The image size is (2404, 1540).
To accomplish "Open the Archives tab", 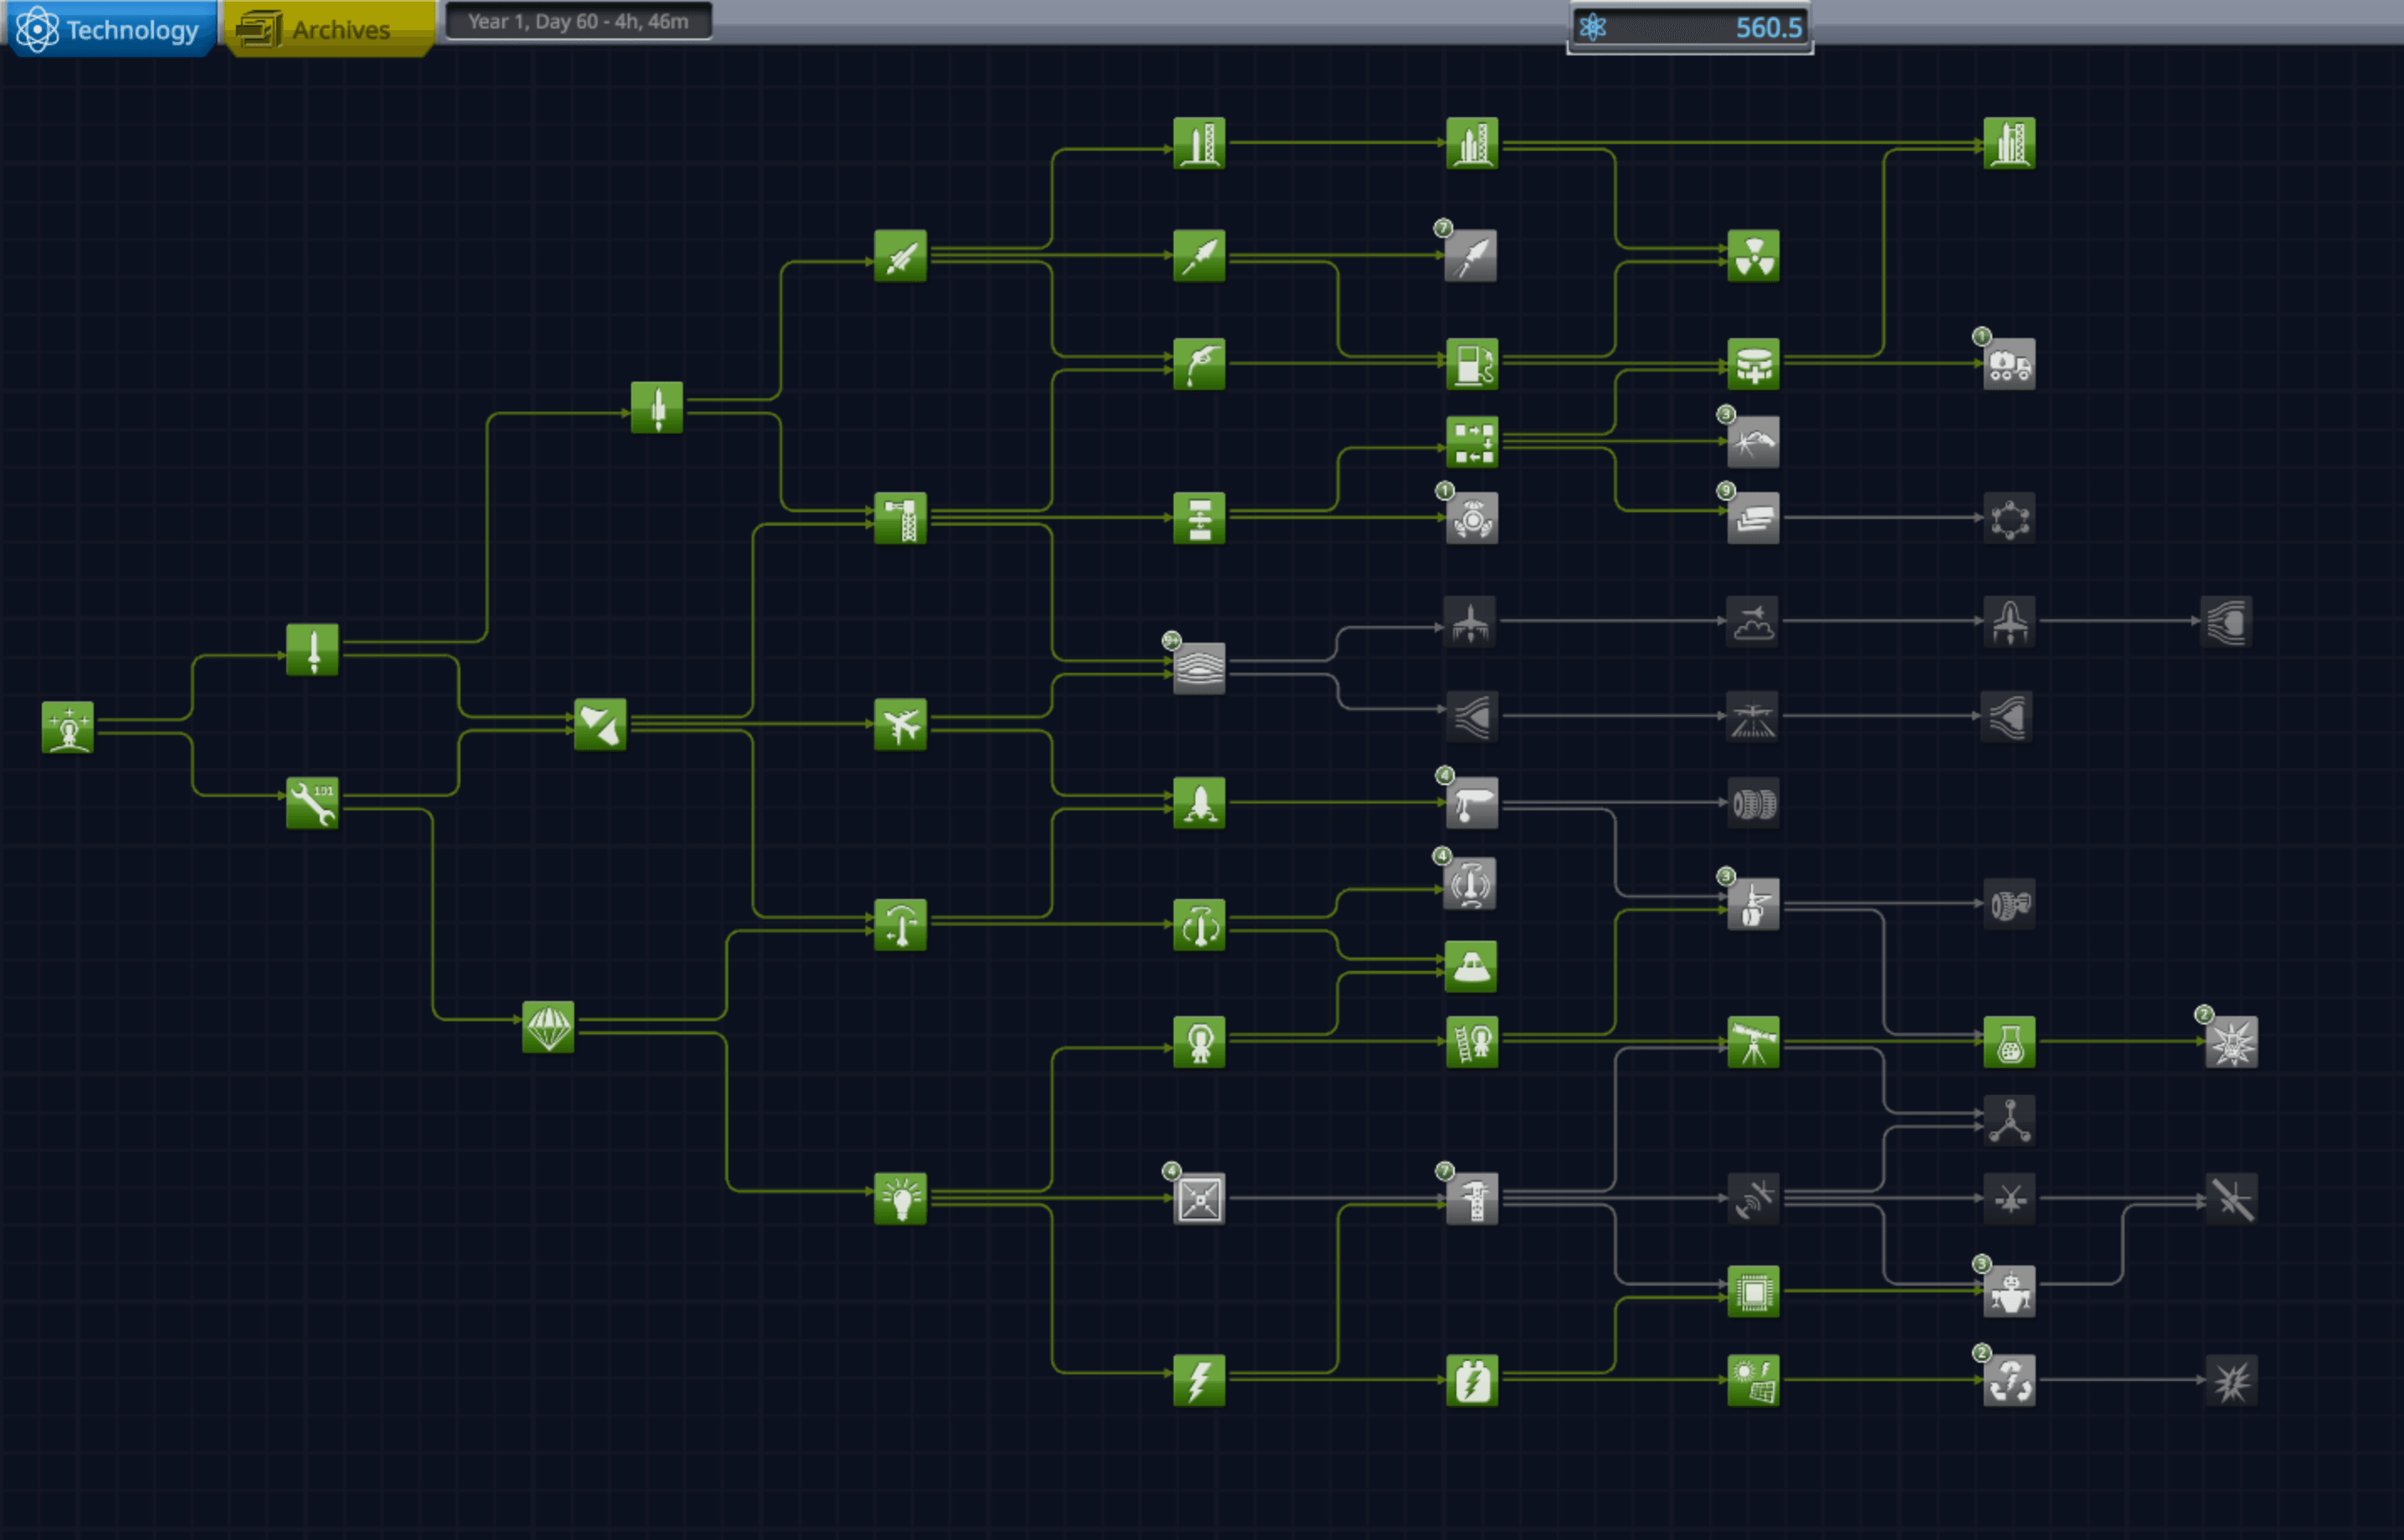I will point(329,29).
